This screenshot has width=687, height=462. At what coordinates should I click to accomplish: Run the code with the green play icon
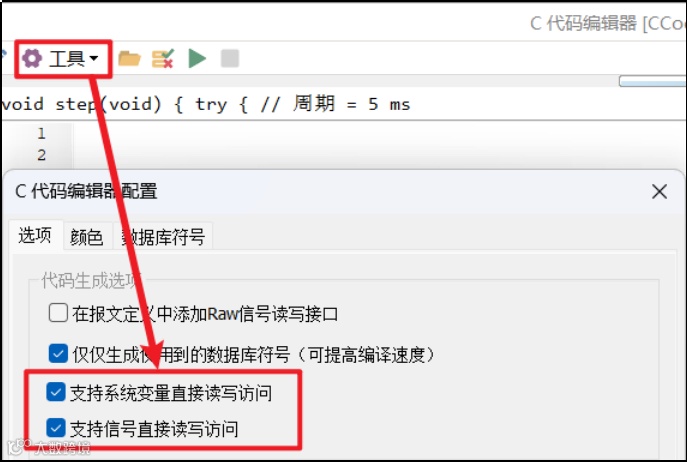coord(197,58)
